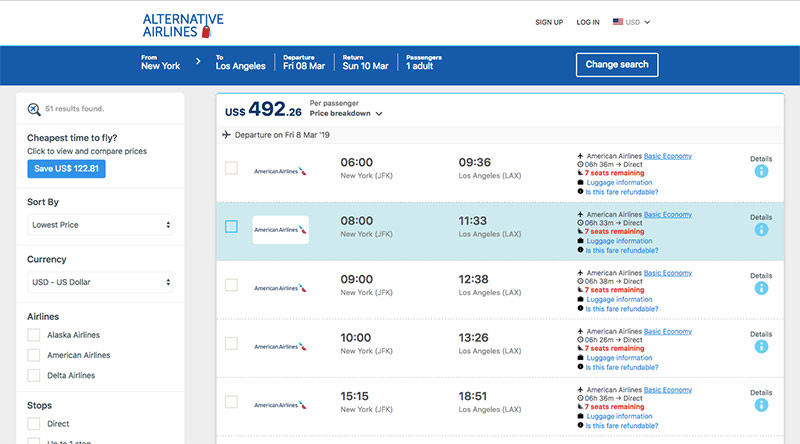Select the 10:00 flight checkbox
800x444 pixels.
pyautogui.click(x=231, y=343)
